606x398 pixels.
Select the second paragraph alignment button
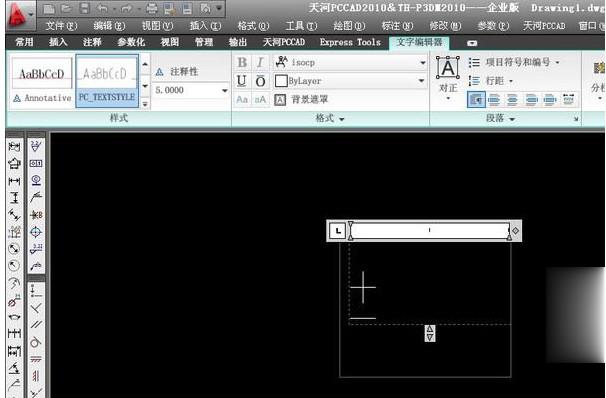coord(494,100)
